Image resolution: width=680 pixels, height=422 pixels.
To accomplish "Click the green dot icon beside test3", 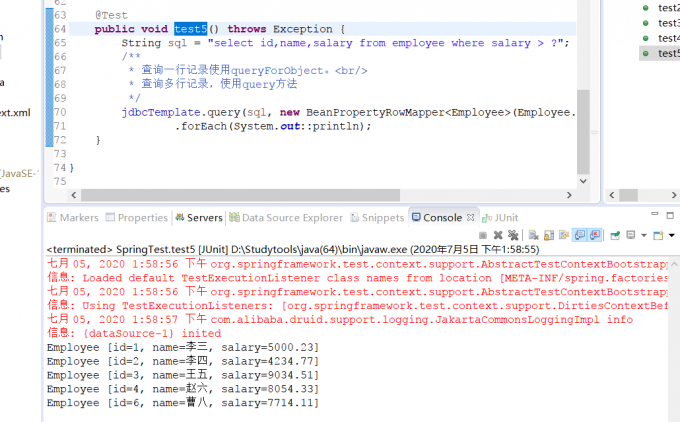I will click(x=646, y=23).
